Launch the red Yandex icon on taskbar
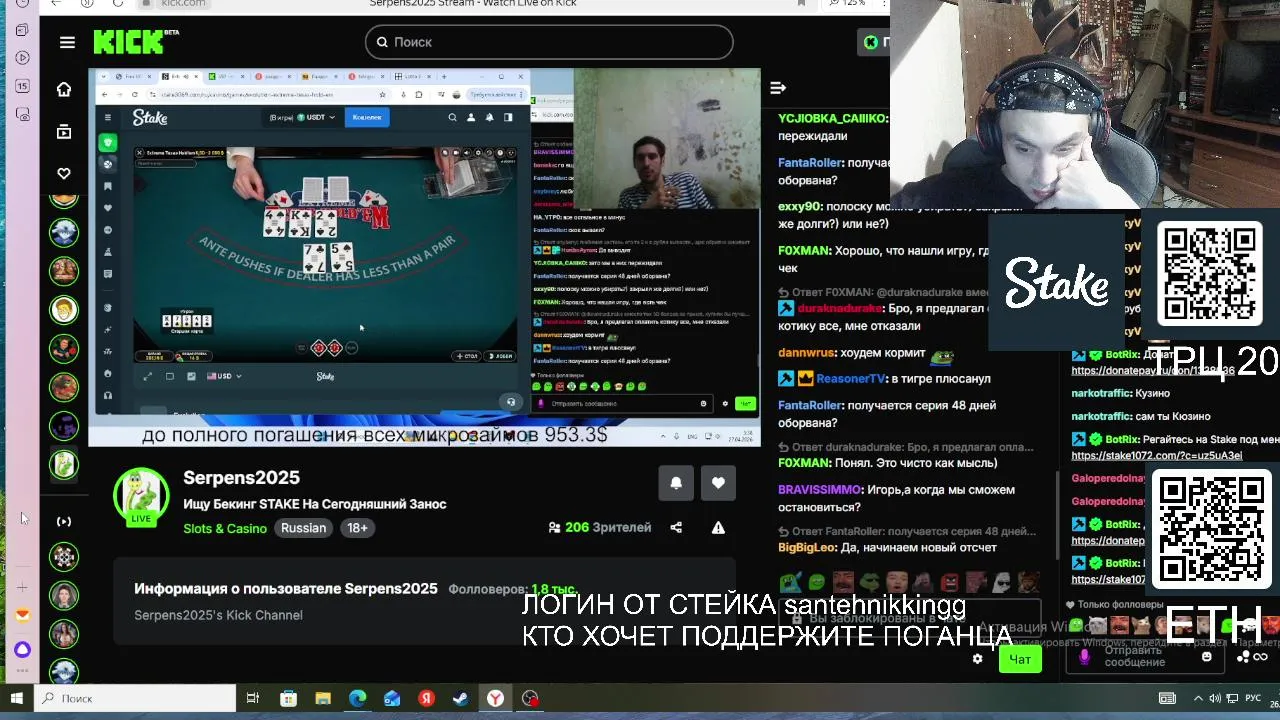Image resolution: width=1280 pixels, height=720 pixels. [x=427, y=698]
